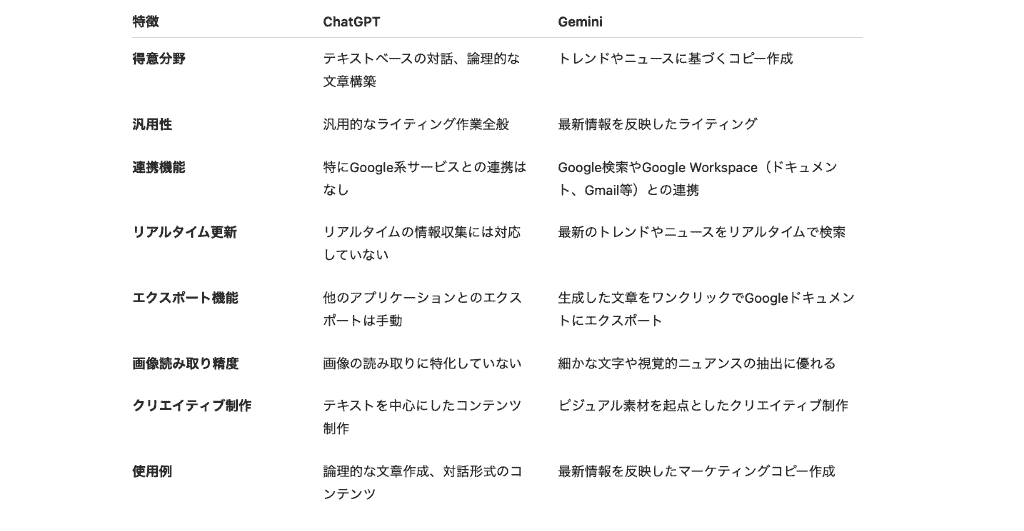Select the エクスポート機能 row label
1024x531 pixels.
pos(185,298)
